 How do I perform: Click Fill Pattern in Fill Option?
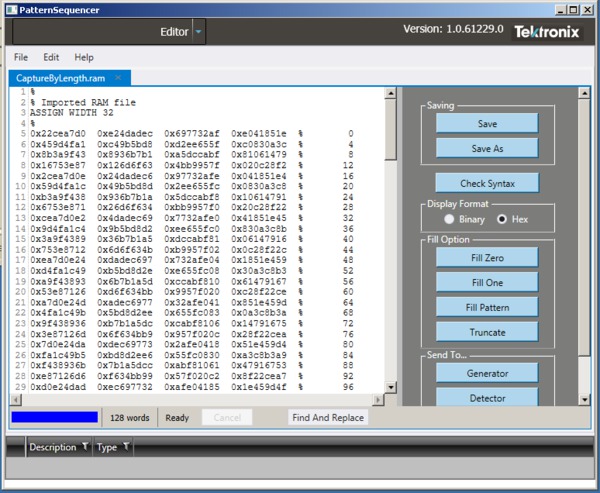[487, 306]
